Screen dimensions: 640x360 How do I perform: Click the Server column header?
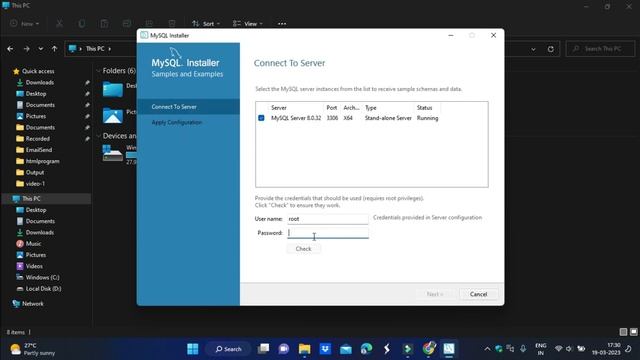tap(279, 108)
